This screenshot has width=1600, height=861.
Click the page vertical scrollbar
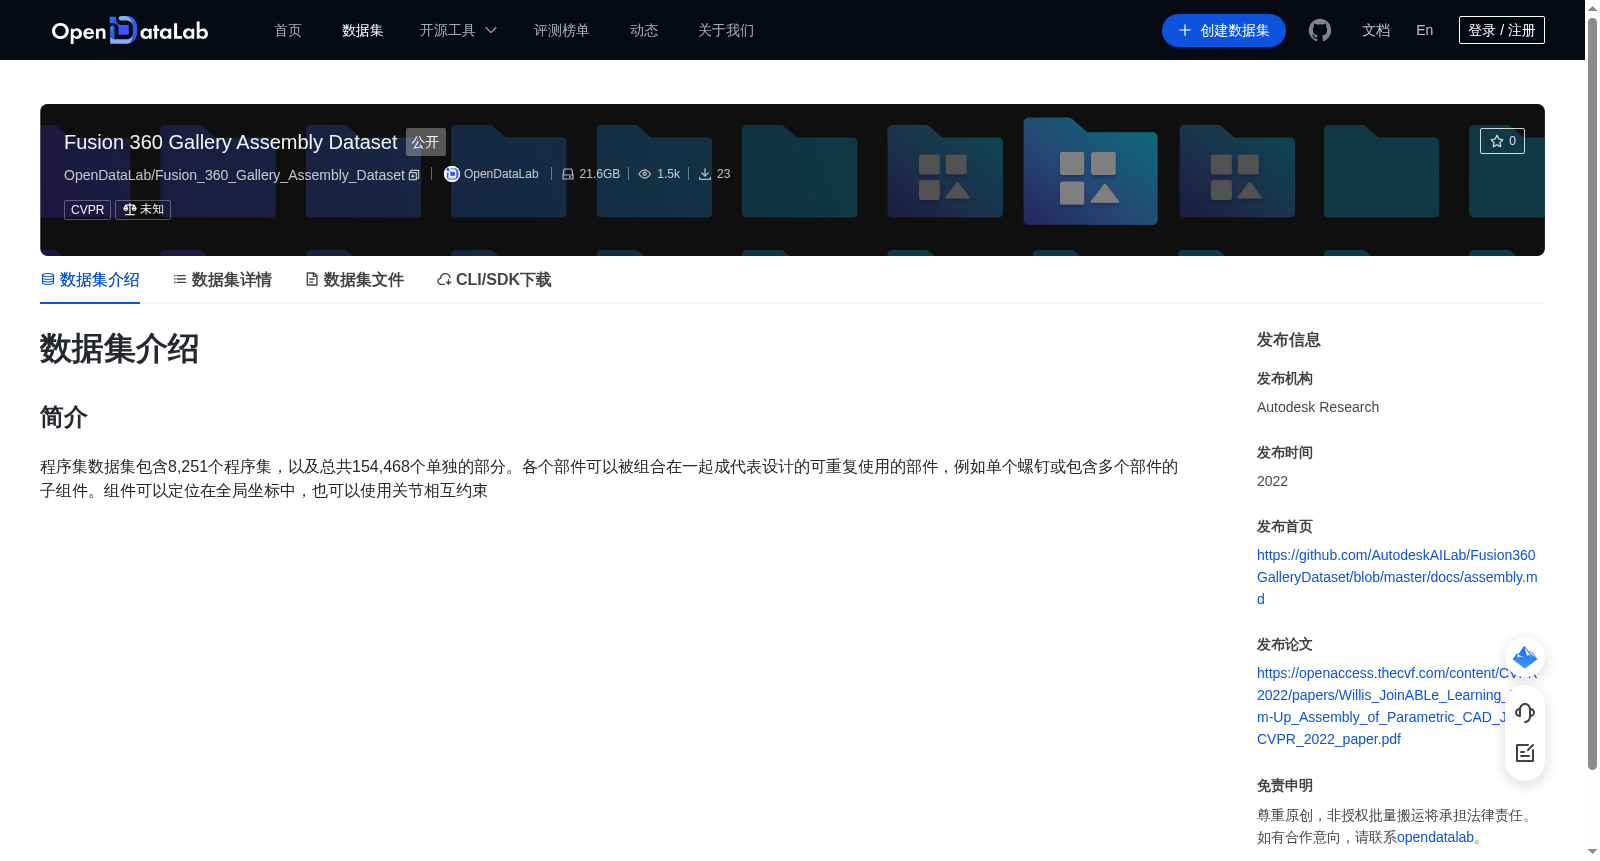coord(1592,395)
